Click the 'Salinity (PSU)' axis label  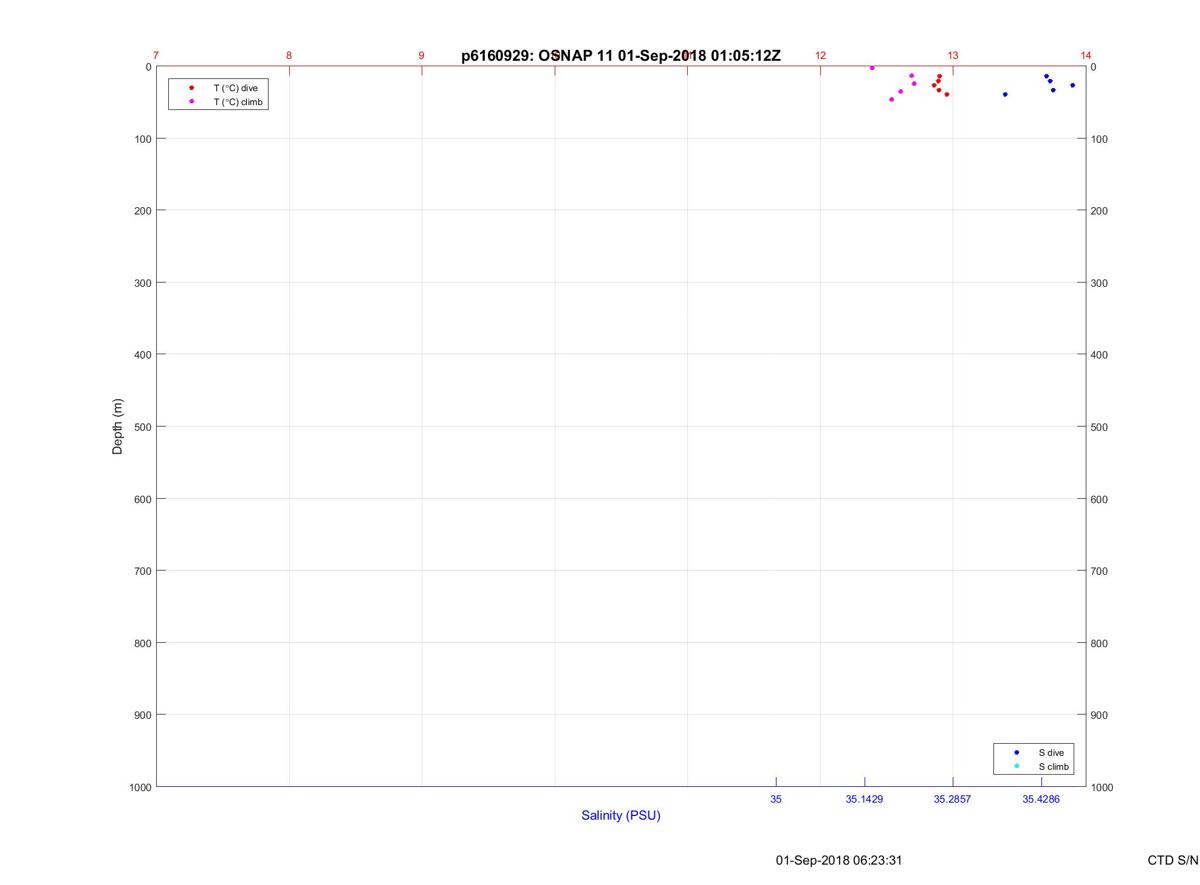[x=621, y=816]
